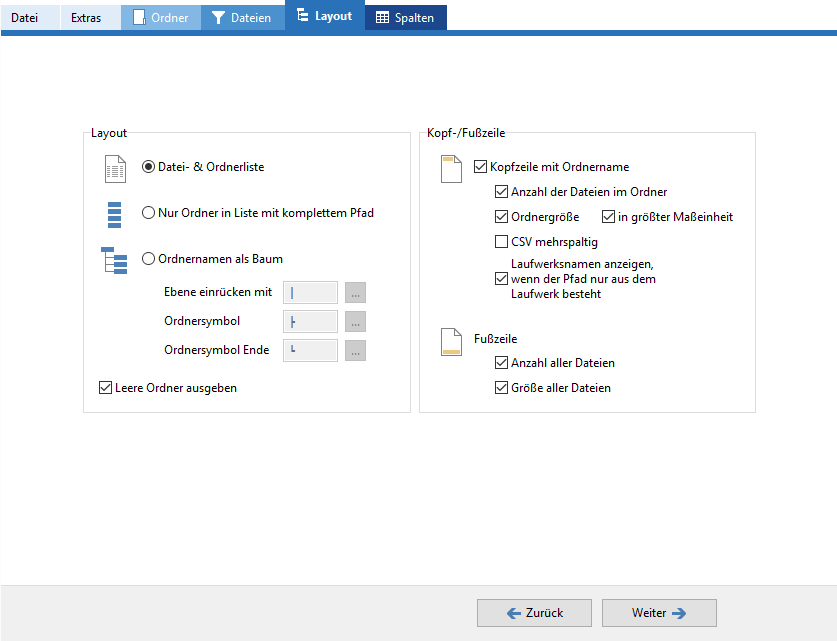The height and width of the screenshot is (641, 837).
Task: Select the Ordnernamen als Baum radio option
Action: (x=149, y=259)
